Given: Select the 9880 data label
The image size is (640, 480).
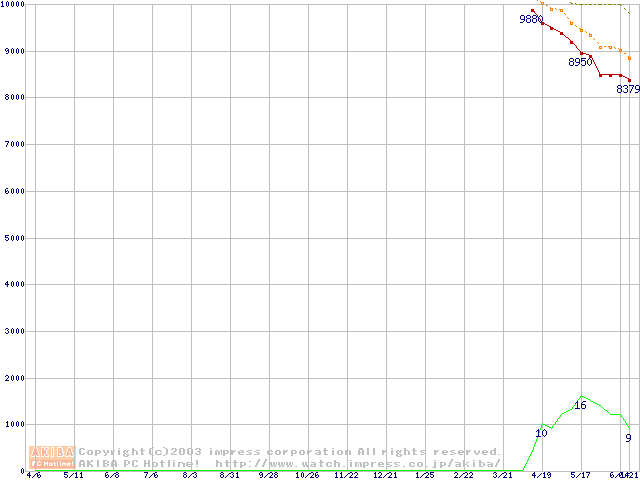Looking at the screenshot, I should pos(531,19).
